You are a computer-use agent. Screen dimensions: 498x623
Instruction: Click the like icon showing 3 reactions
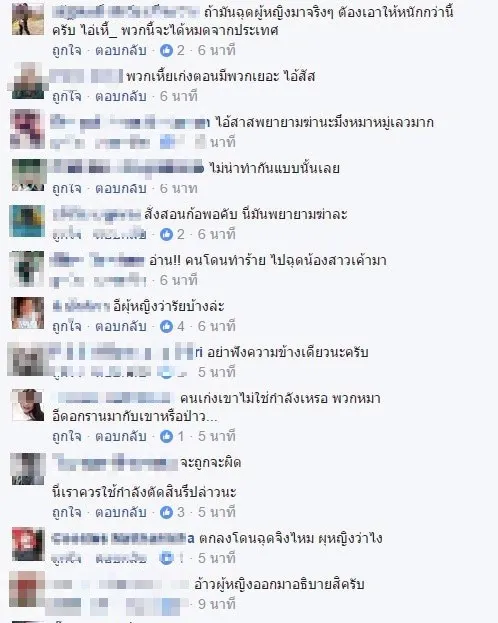167,512
